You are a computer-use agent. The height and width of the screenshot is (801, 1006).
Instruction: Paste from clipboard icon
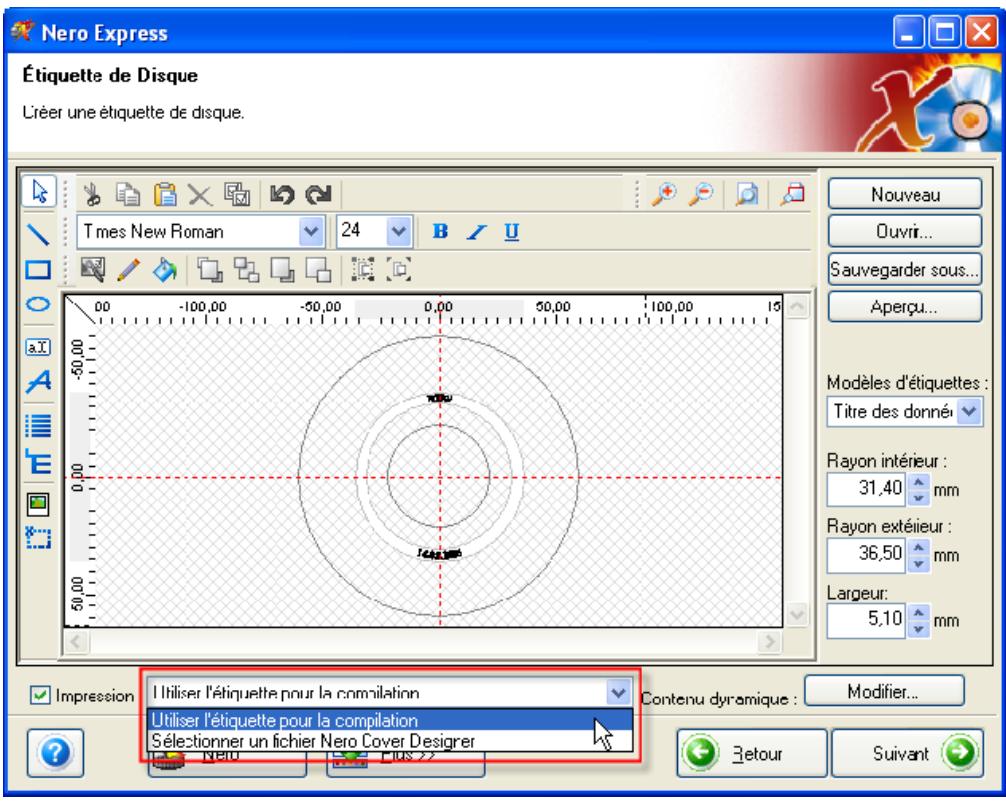pos(165,194)
